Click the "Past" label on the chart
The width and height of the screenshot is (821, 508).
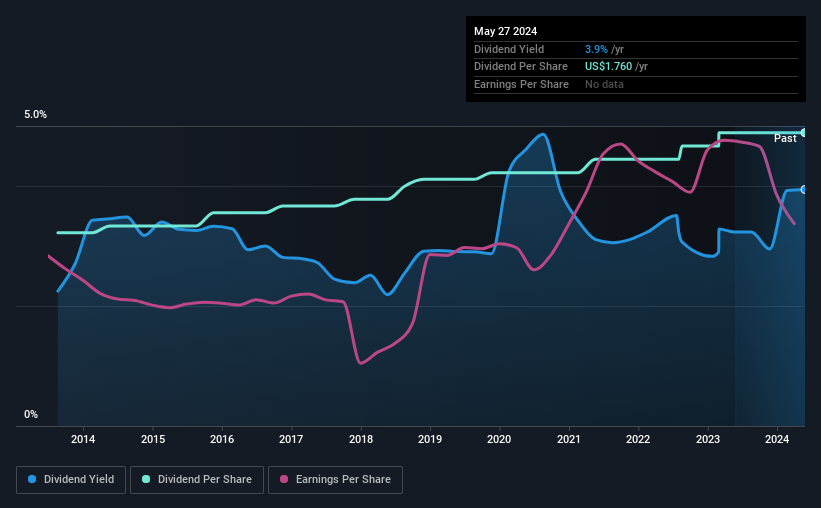[x=785, y=138]
